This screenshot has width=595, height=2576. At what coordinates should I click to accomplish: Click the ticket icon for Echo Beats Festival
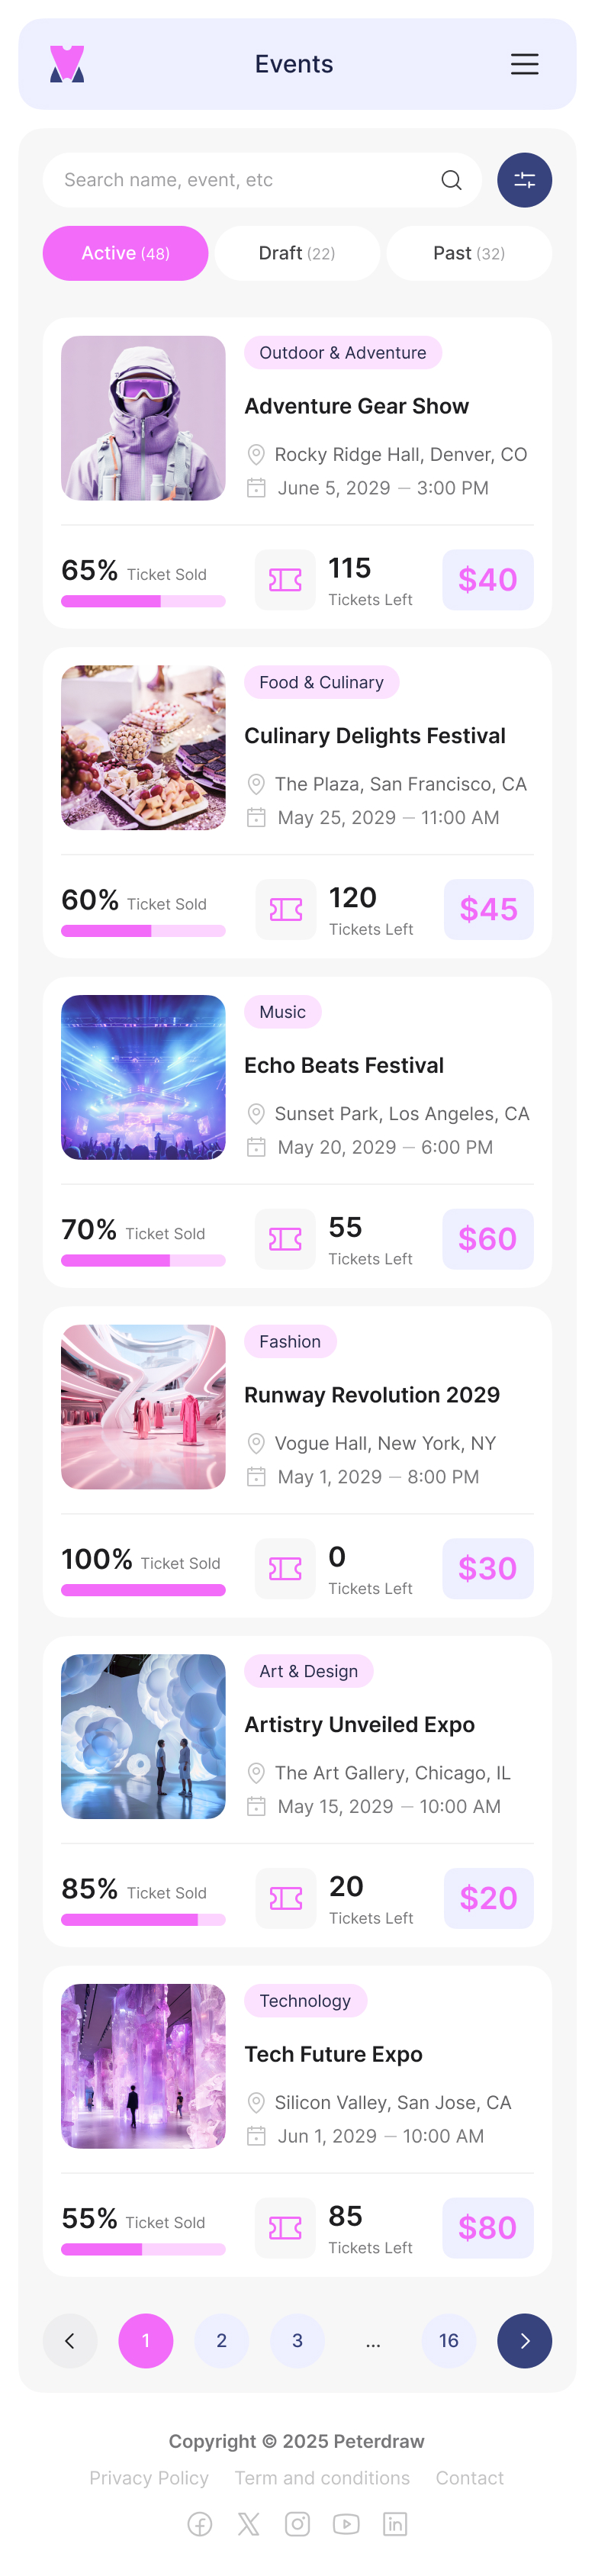click(x=285, y=1239)
